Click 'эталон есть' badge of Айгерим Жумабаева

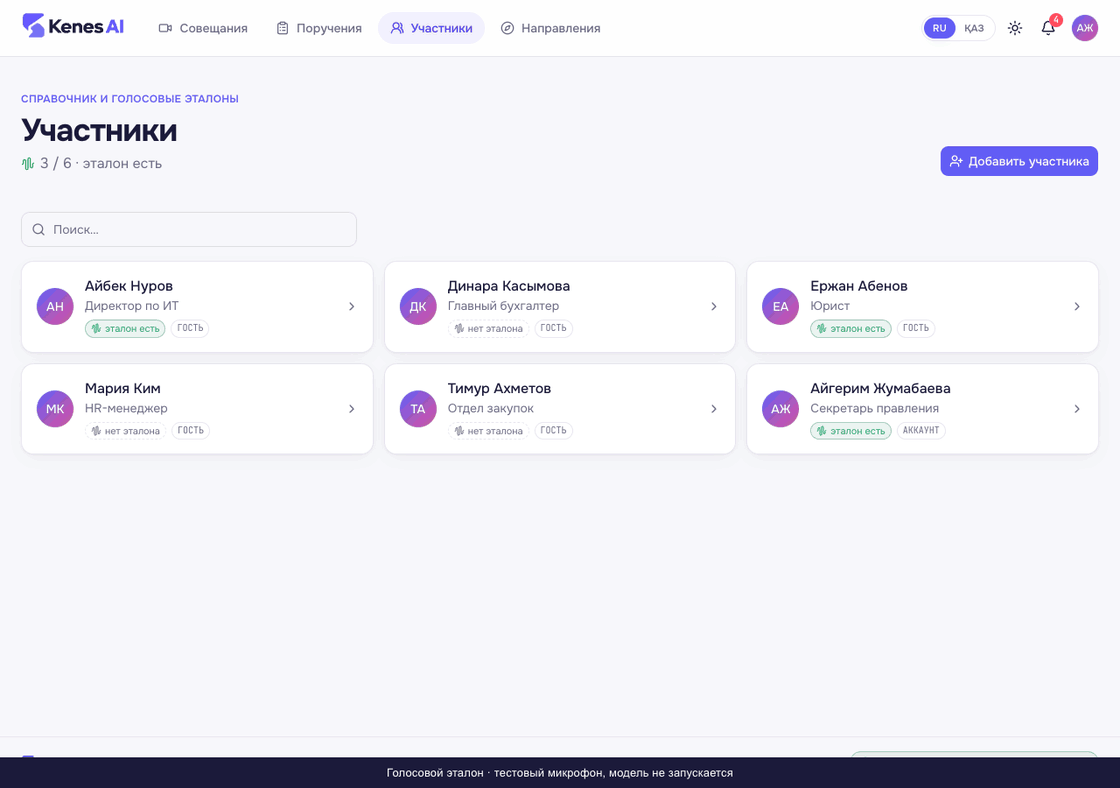(851, 431)
